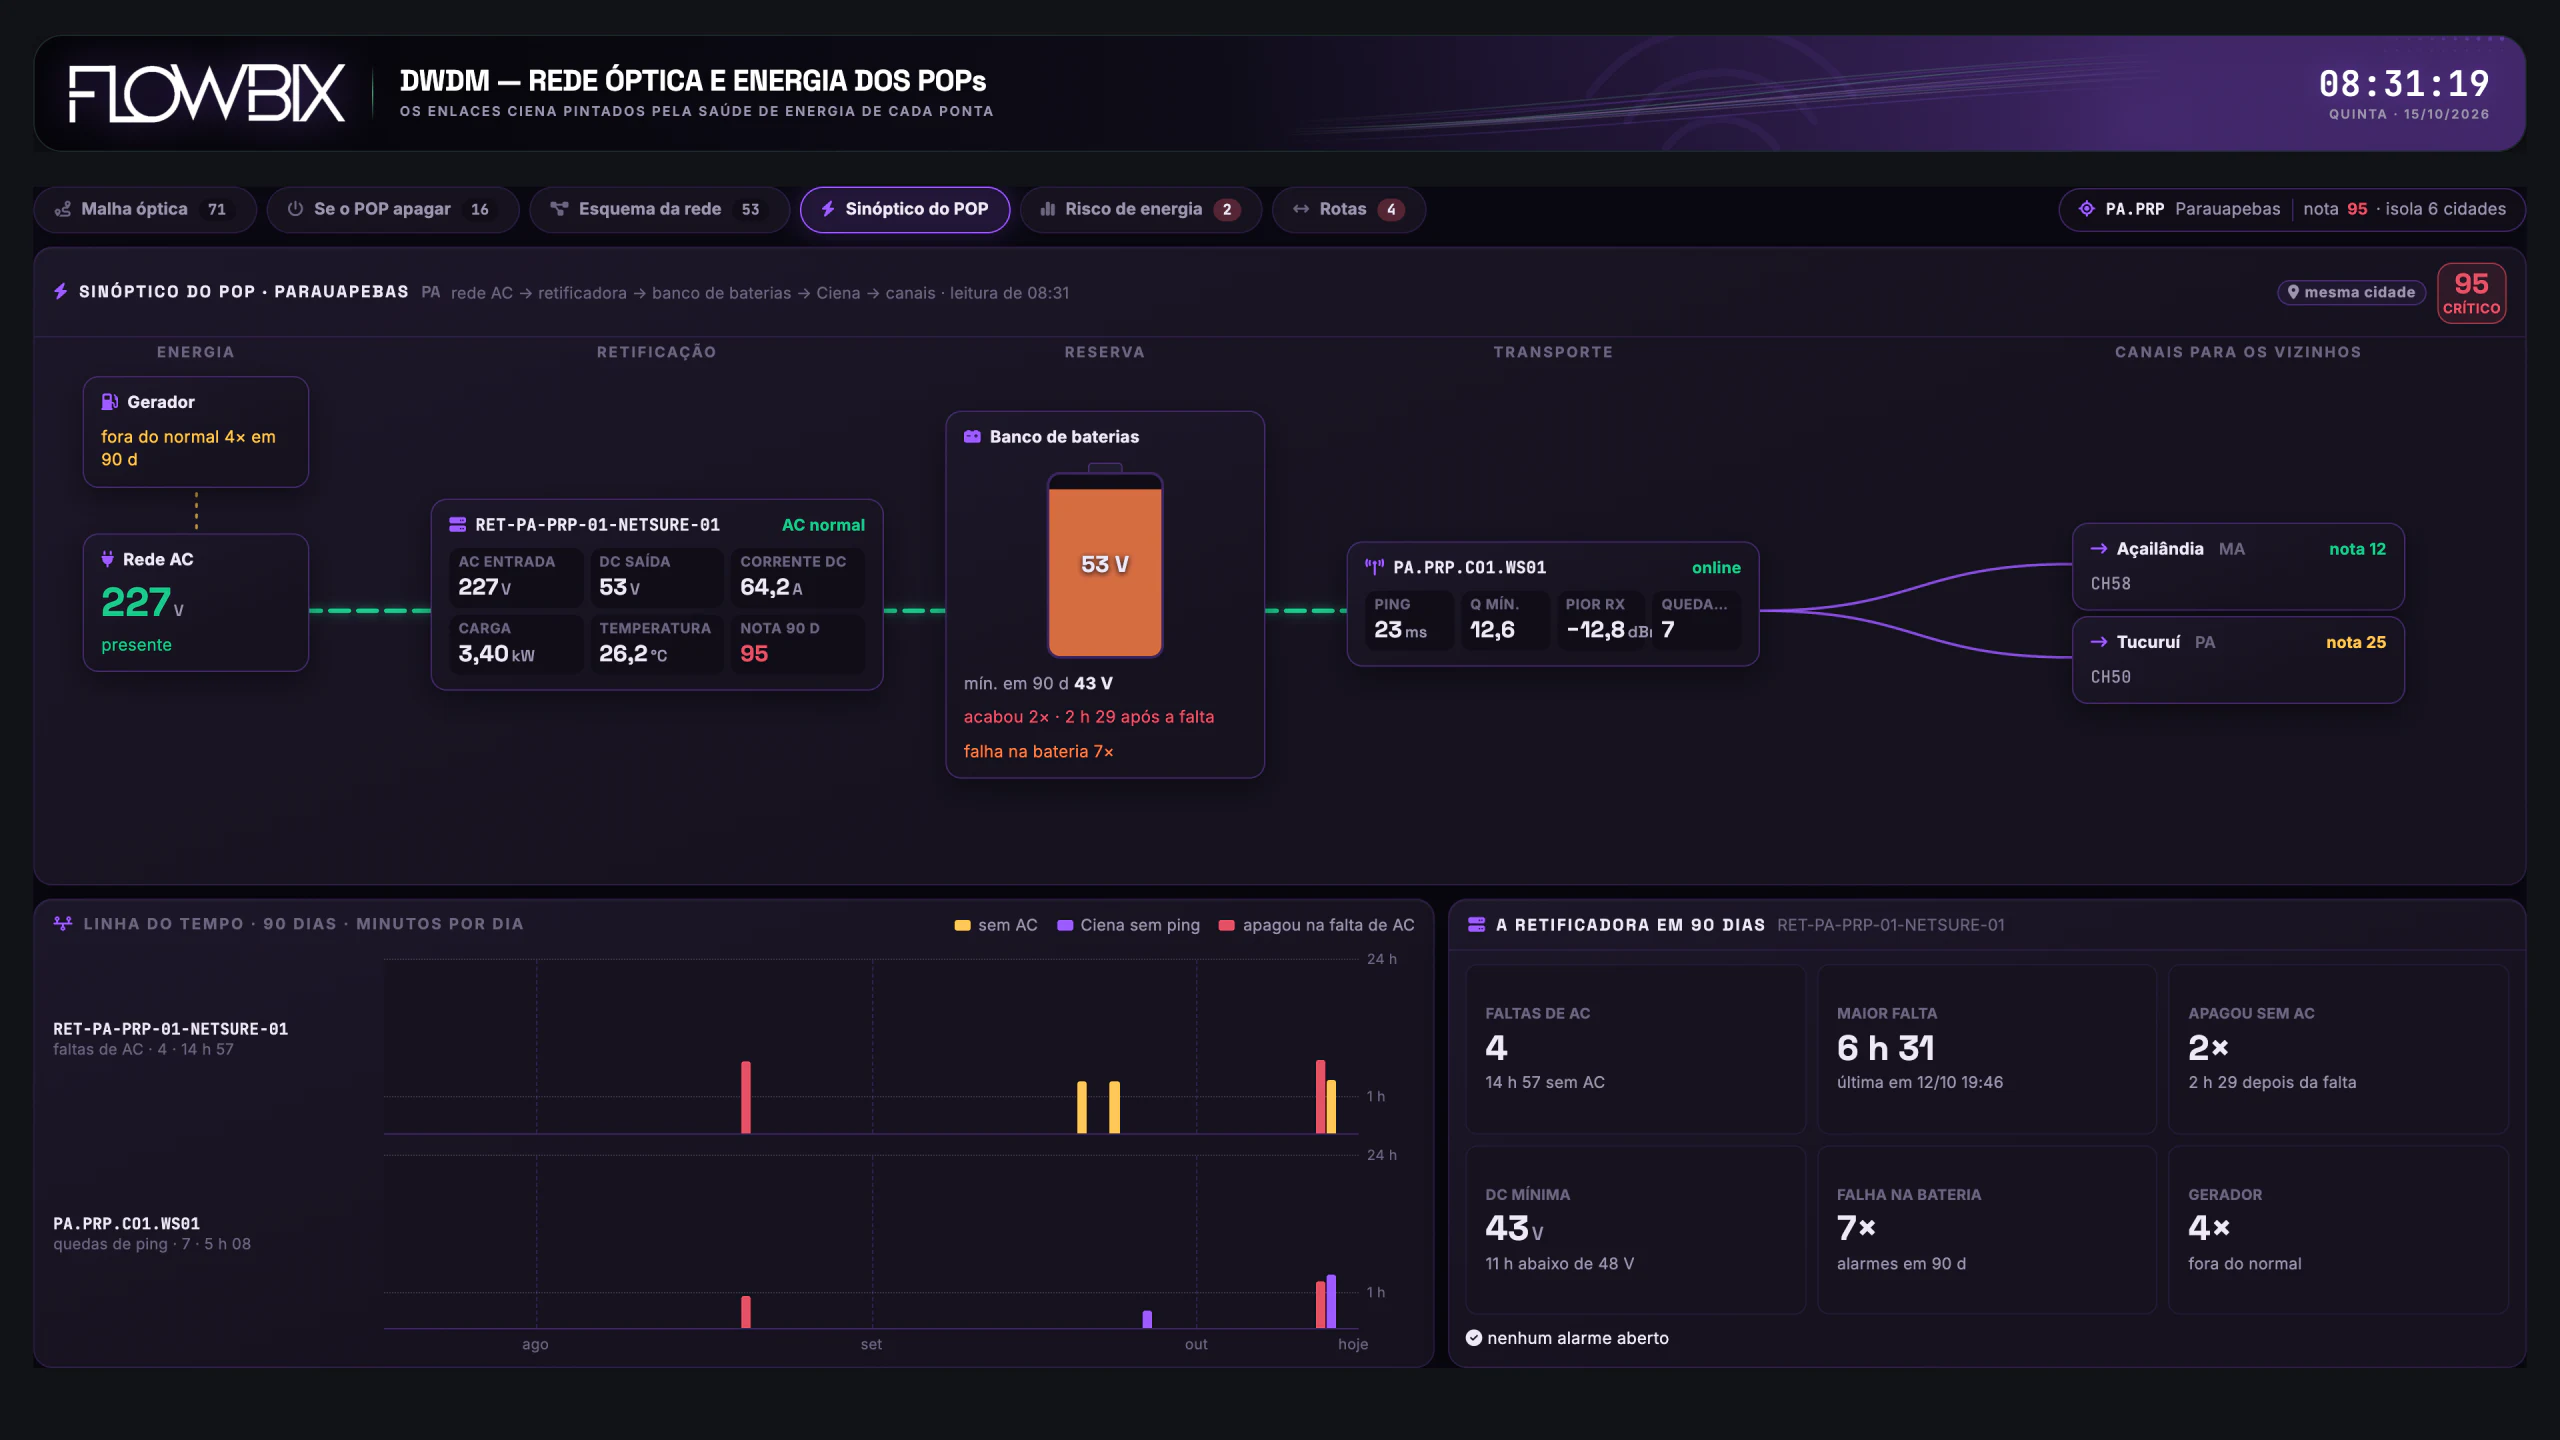Click the Risco de energia bars icon
The image size is (2560, 1440).
click(x=1048, y=209)
